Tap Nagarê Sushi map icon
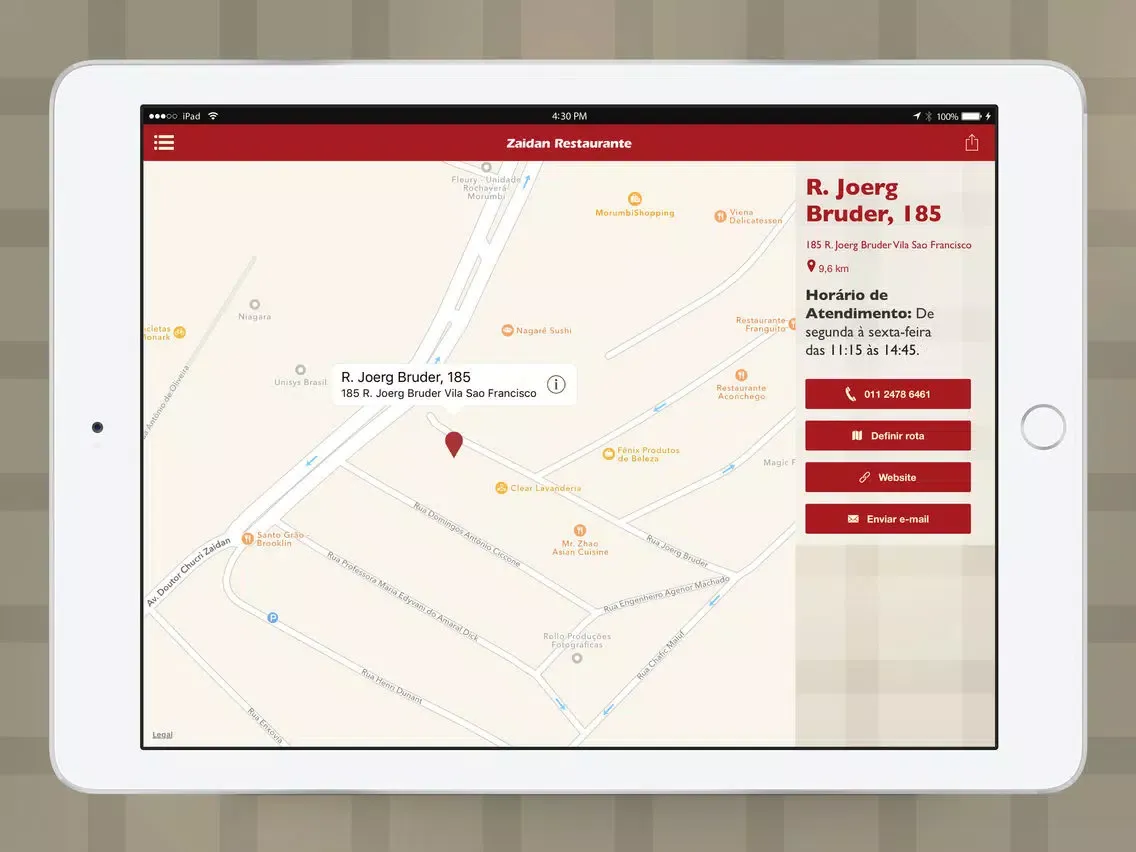Screen dimensions: 1136x852 [x=507, y=330]
